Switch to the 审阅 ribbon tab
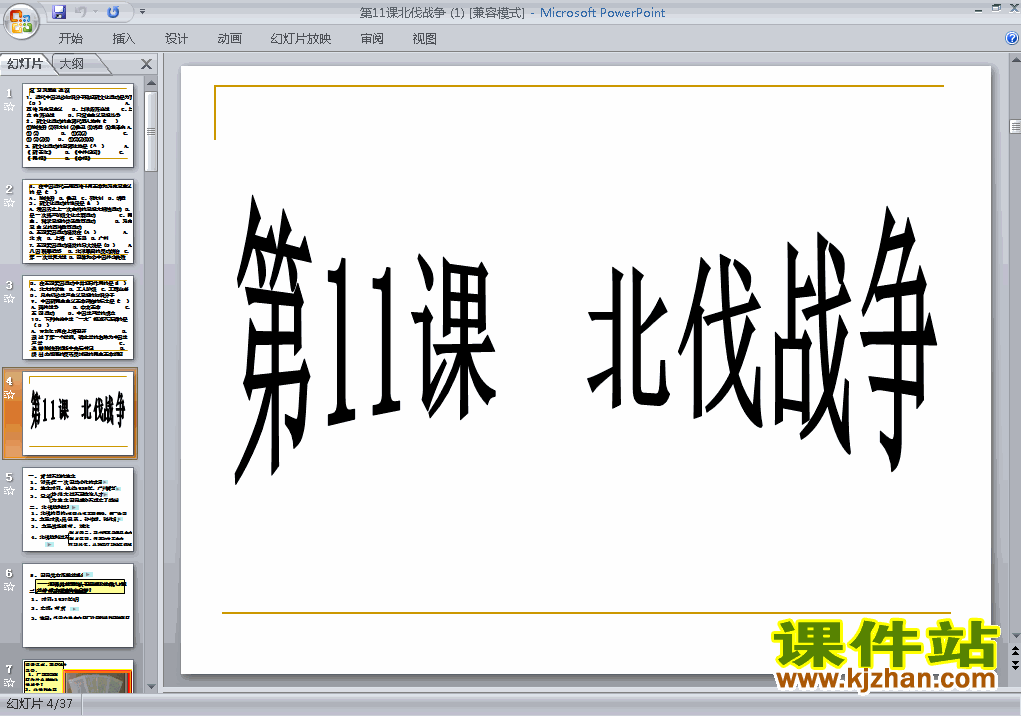This screenshot has height=716, width=1021. 372,38
